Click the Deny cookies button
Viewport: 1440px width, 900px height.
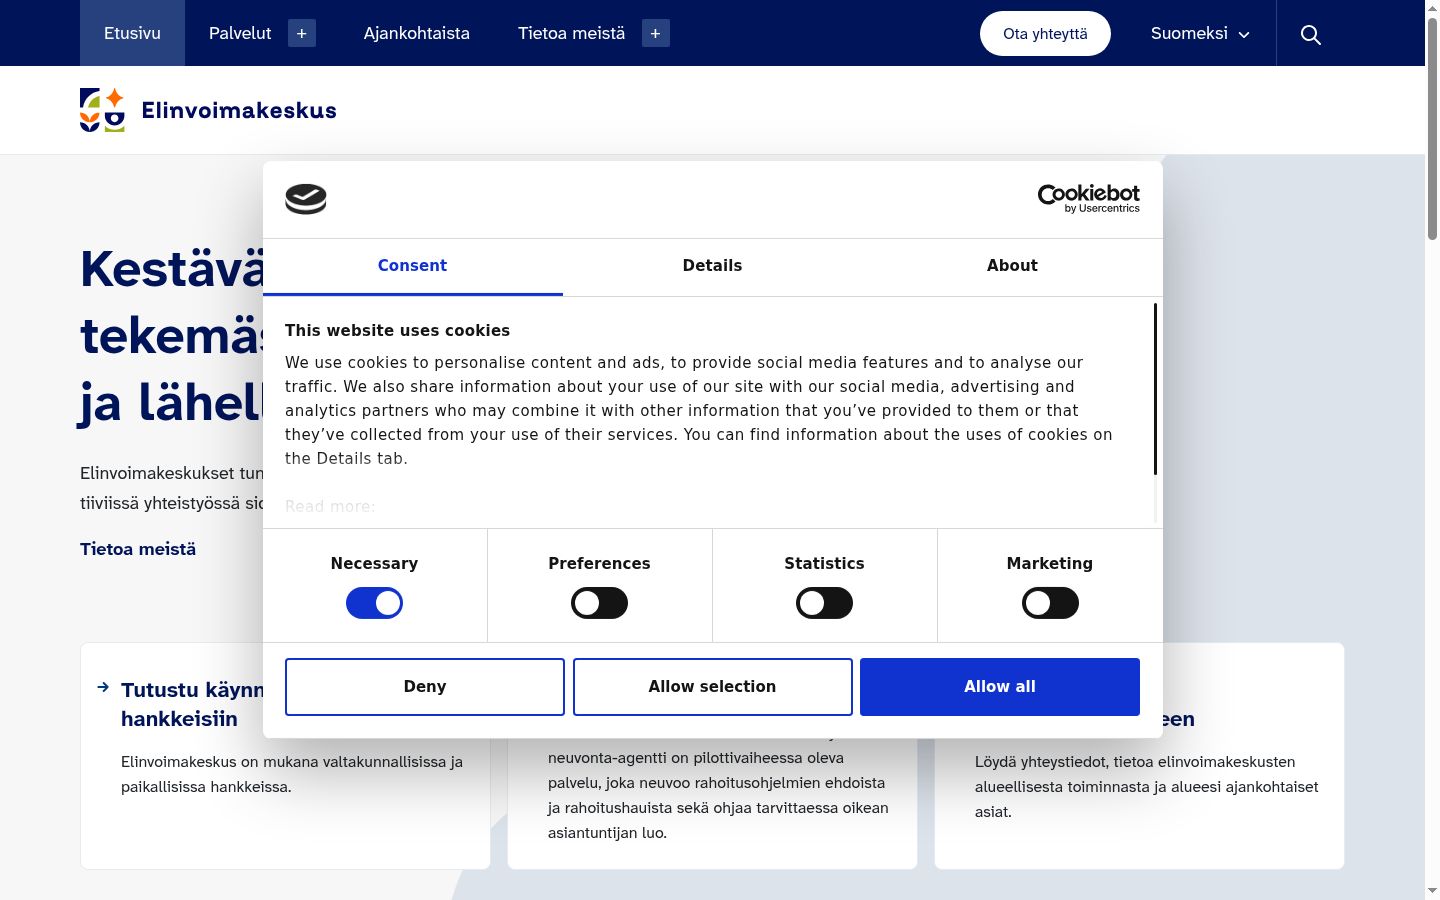(425, 687)
